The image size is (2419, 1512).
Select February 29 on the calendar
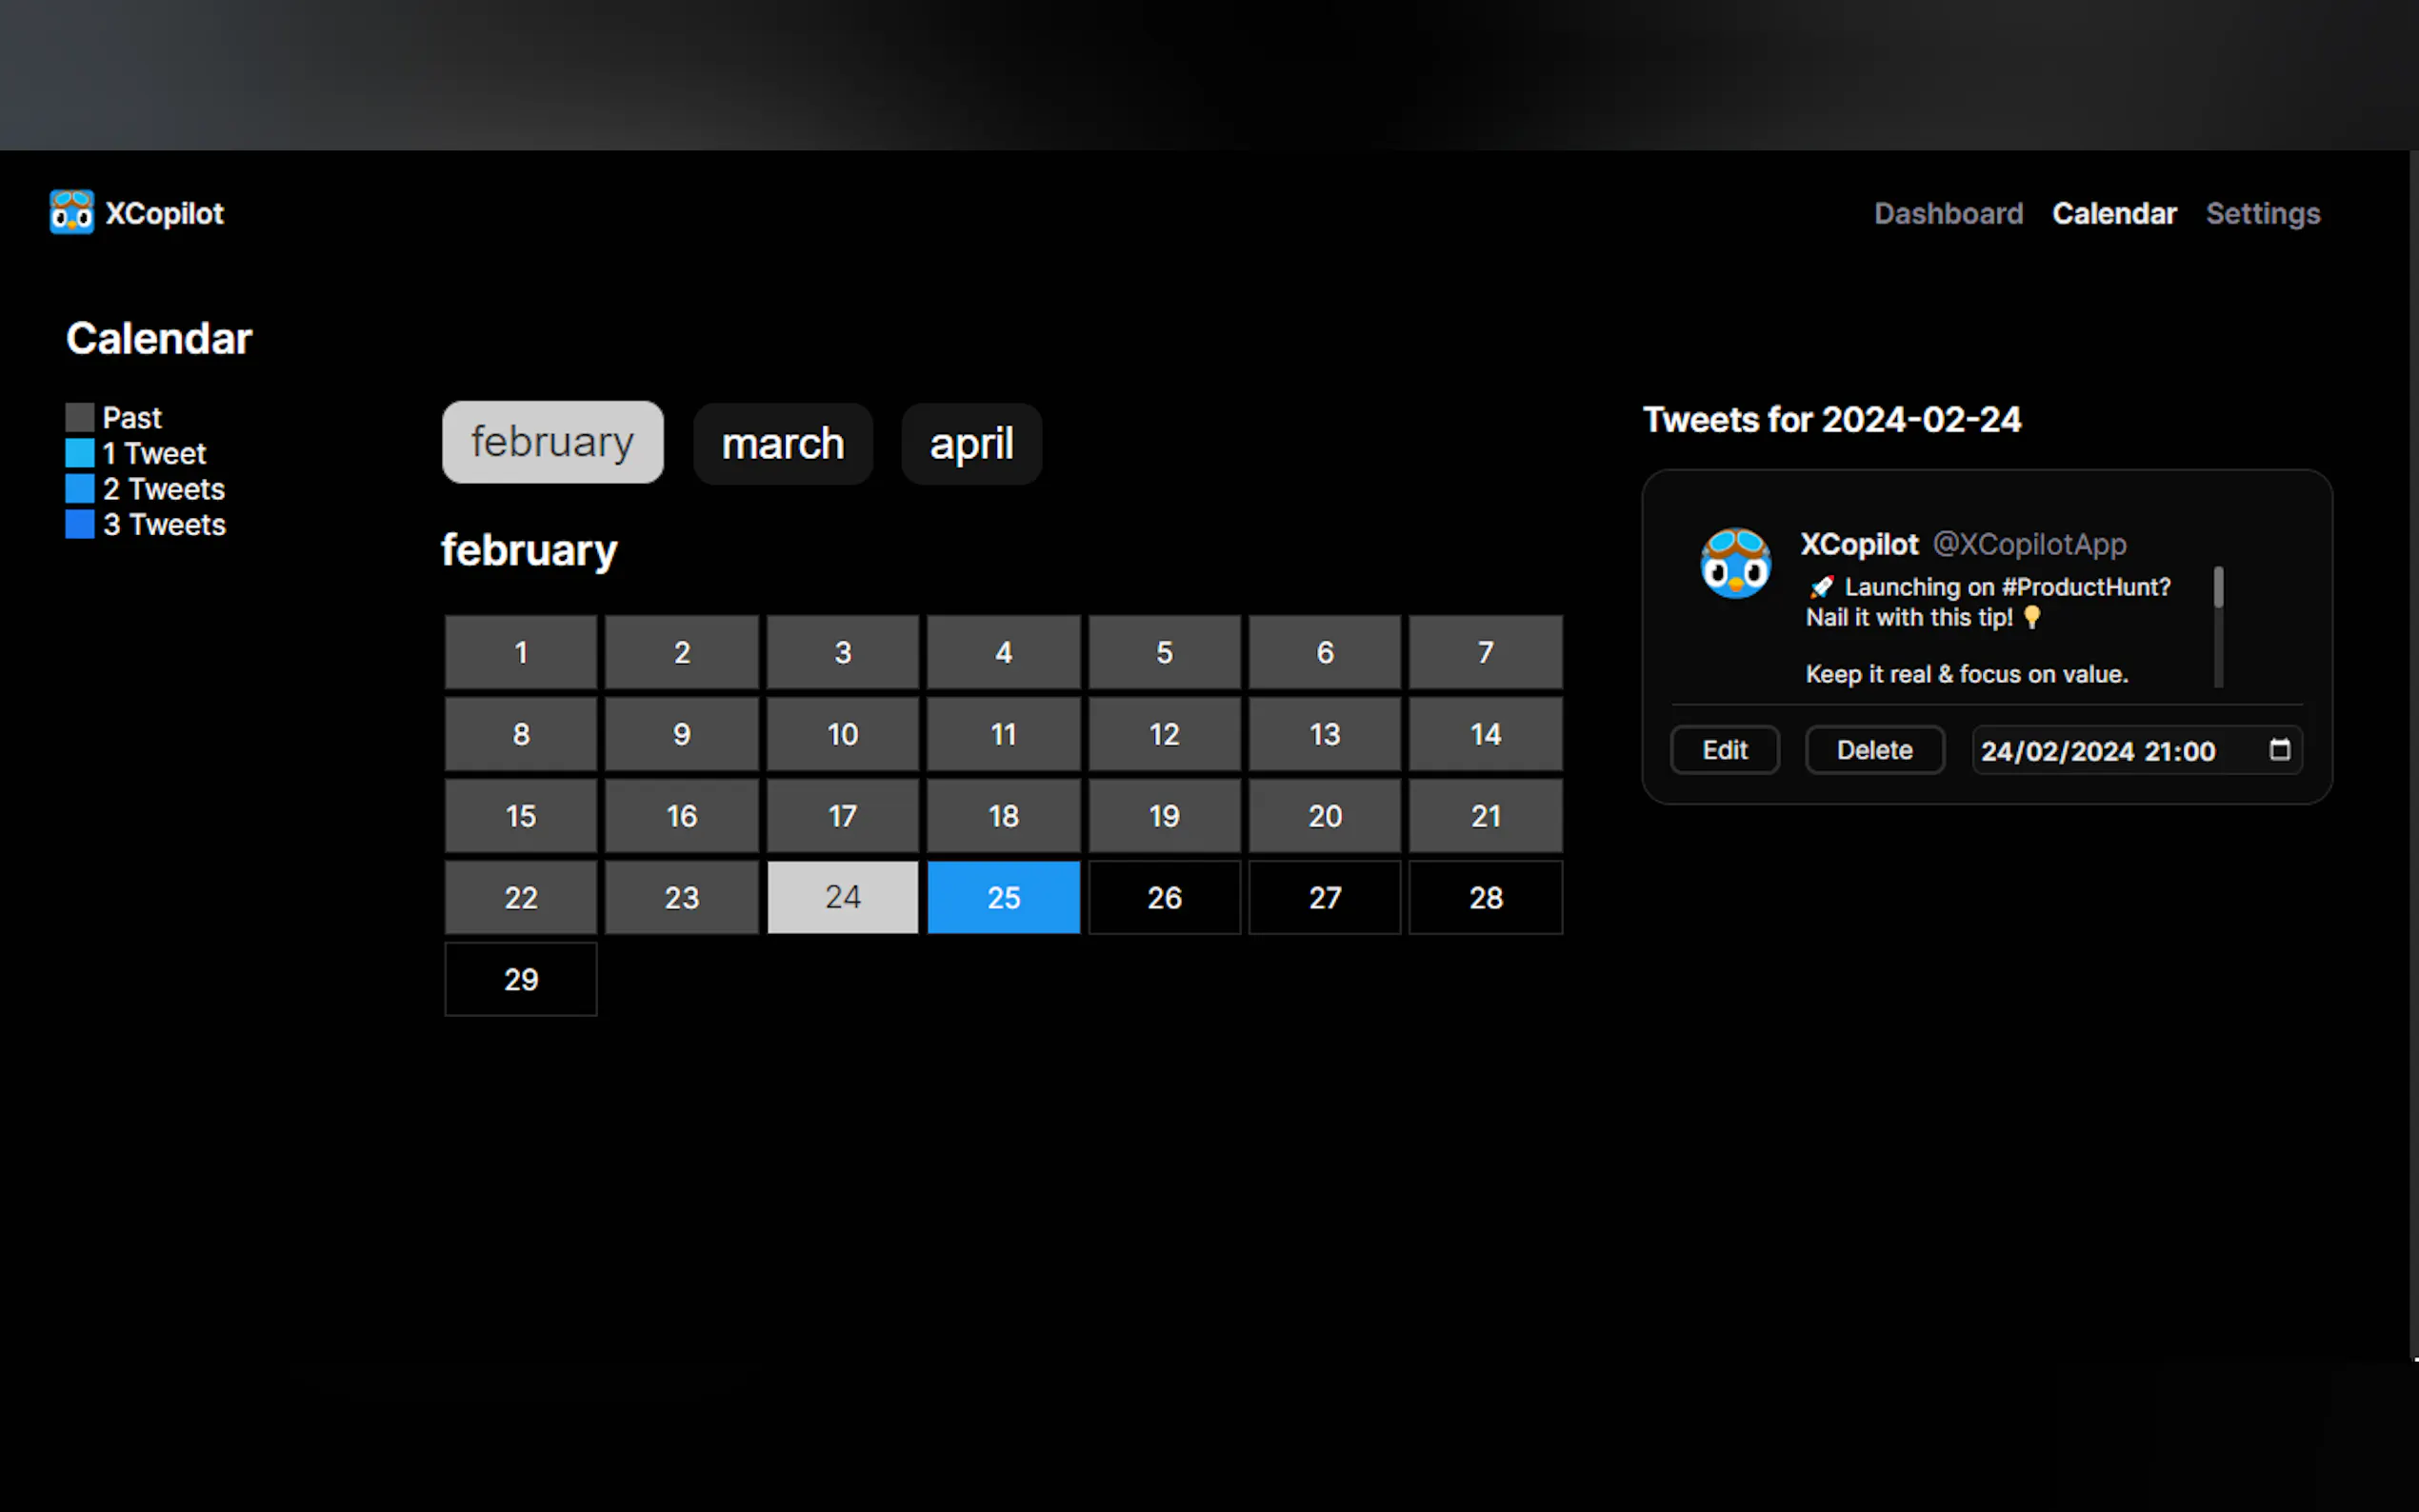[521, 979]
